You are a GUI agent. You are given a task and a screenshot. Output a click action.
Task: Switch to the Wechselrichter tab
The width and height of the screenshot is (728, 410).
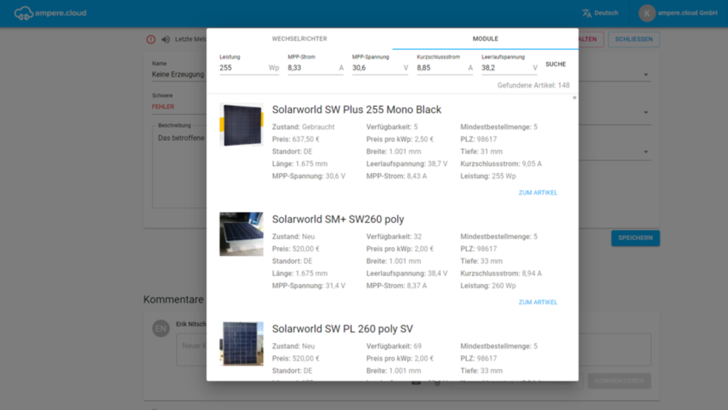pyautogui.click(x=299, y=39)
